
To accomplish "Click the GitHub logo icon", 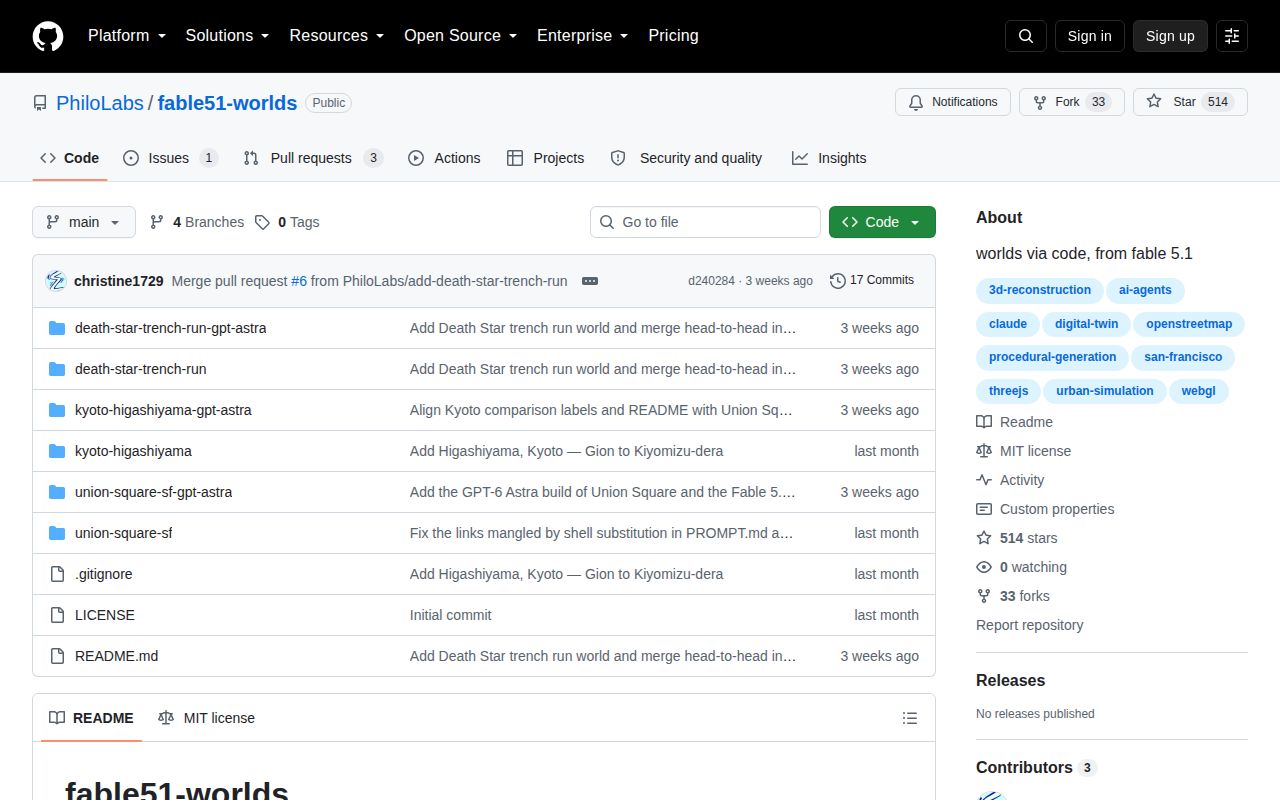I will tap(48, 36).
